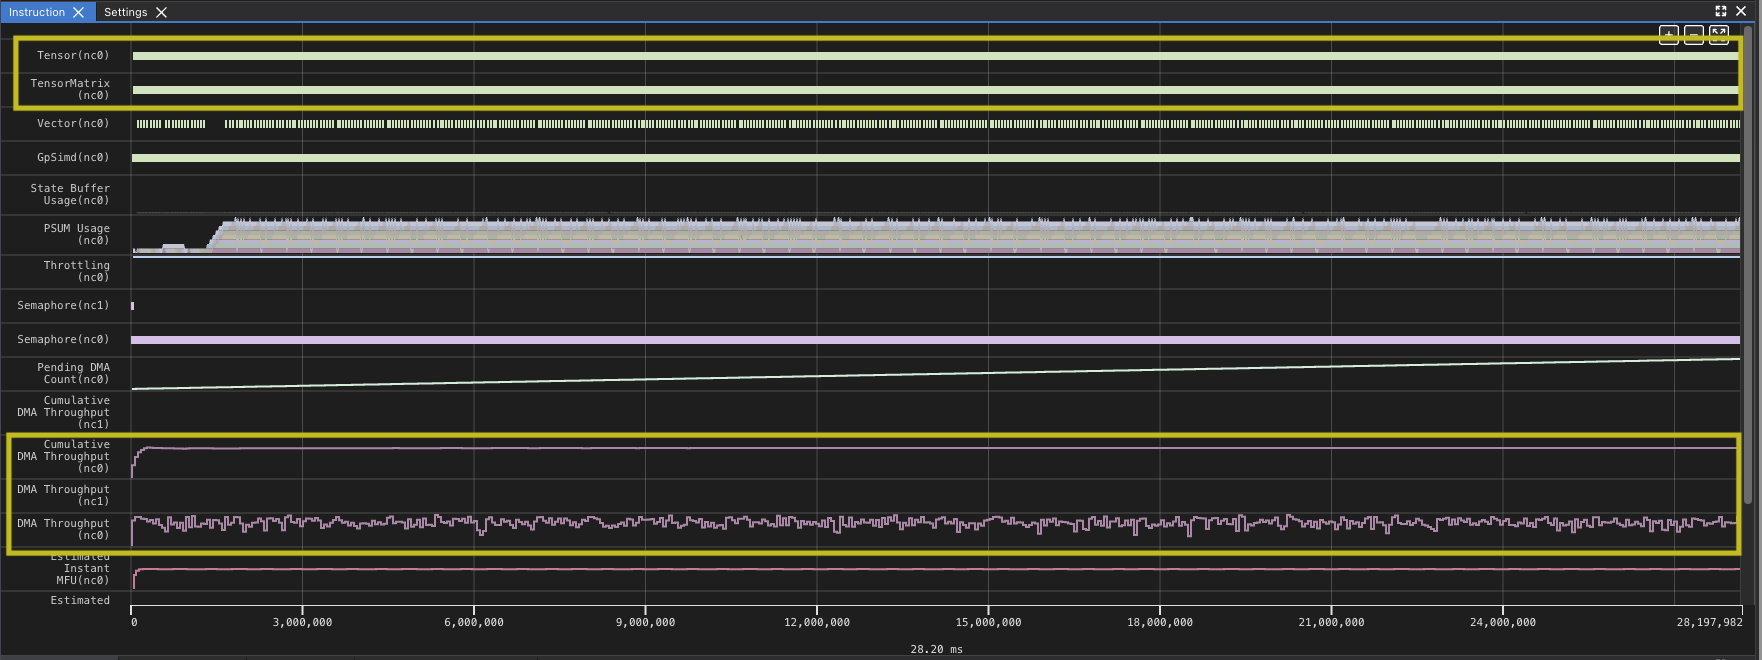1762x660 pixels.
Task: Maximize the panel with fullscreen icon
Action: 1721,11
